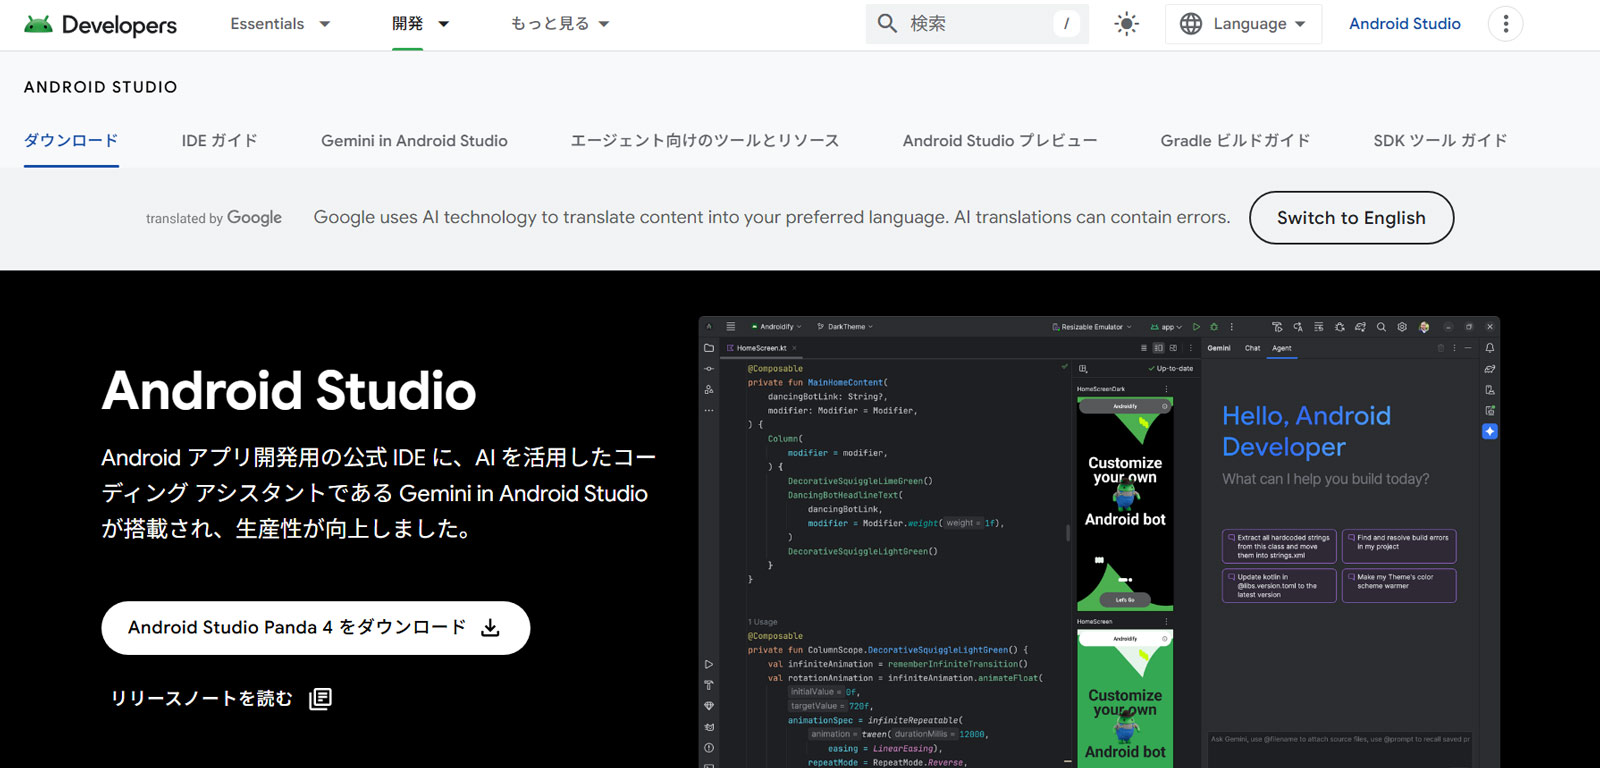This screenshot has height=768, width=1600.
Task: Click 'Extract all hardcoded strings' suggestion card
Action: tap(1279, 546)
